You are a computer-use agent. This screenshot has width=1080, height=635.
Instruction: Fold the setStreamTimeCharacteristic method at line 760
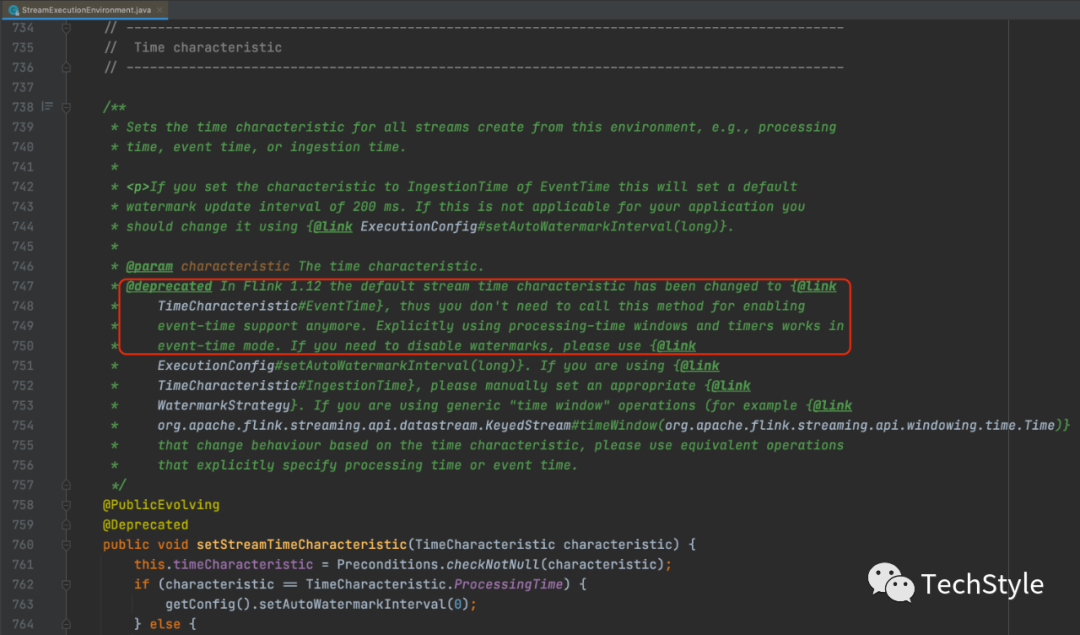click(66, 545)
